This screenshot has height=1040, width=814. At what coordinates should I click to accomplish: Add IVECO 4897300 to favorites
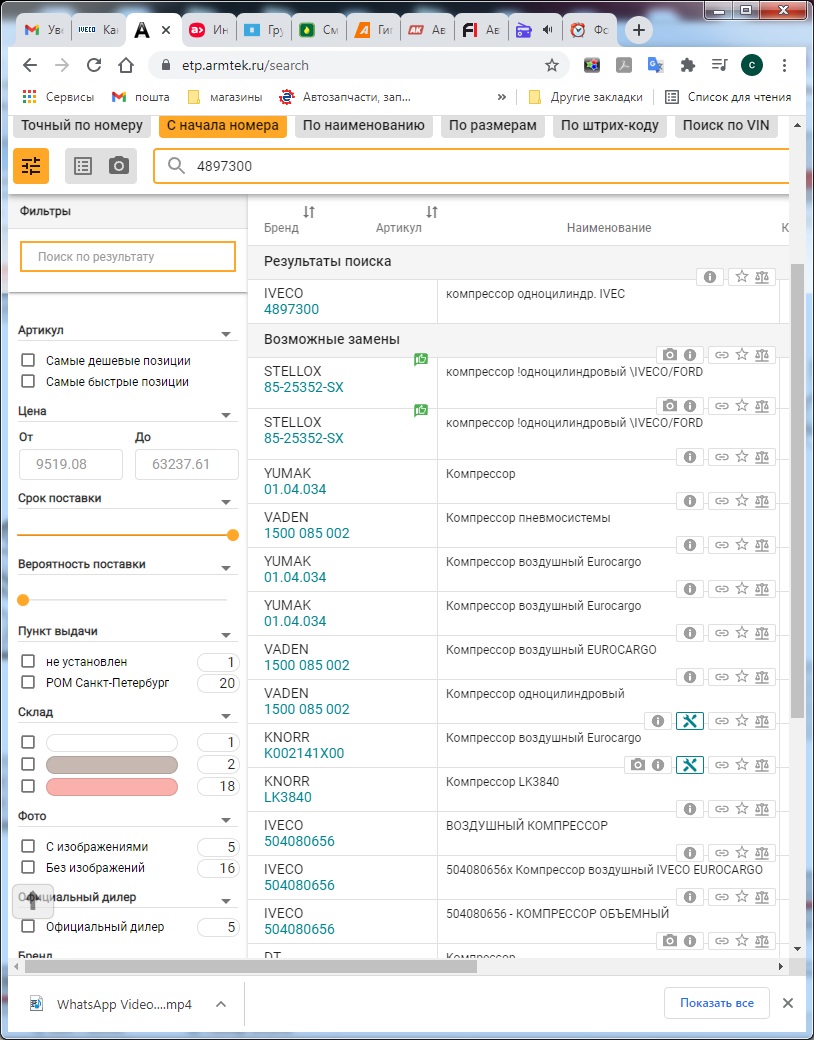pos(742,277)
